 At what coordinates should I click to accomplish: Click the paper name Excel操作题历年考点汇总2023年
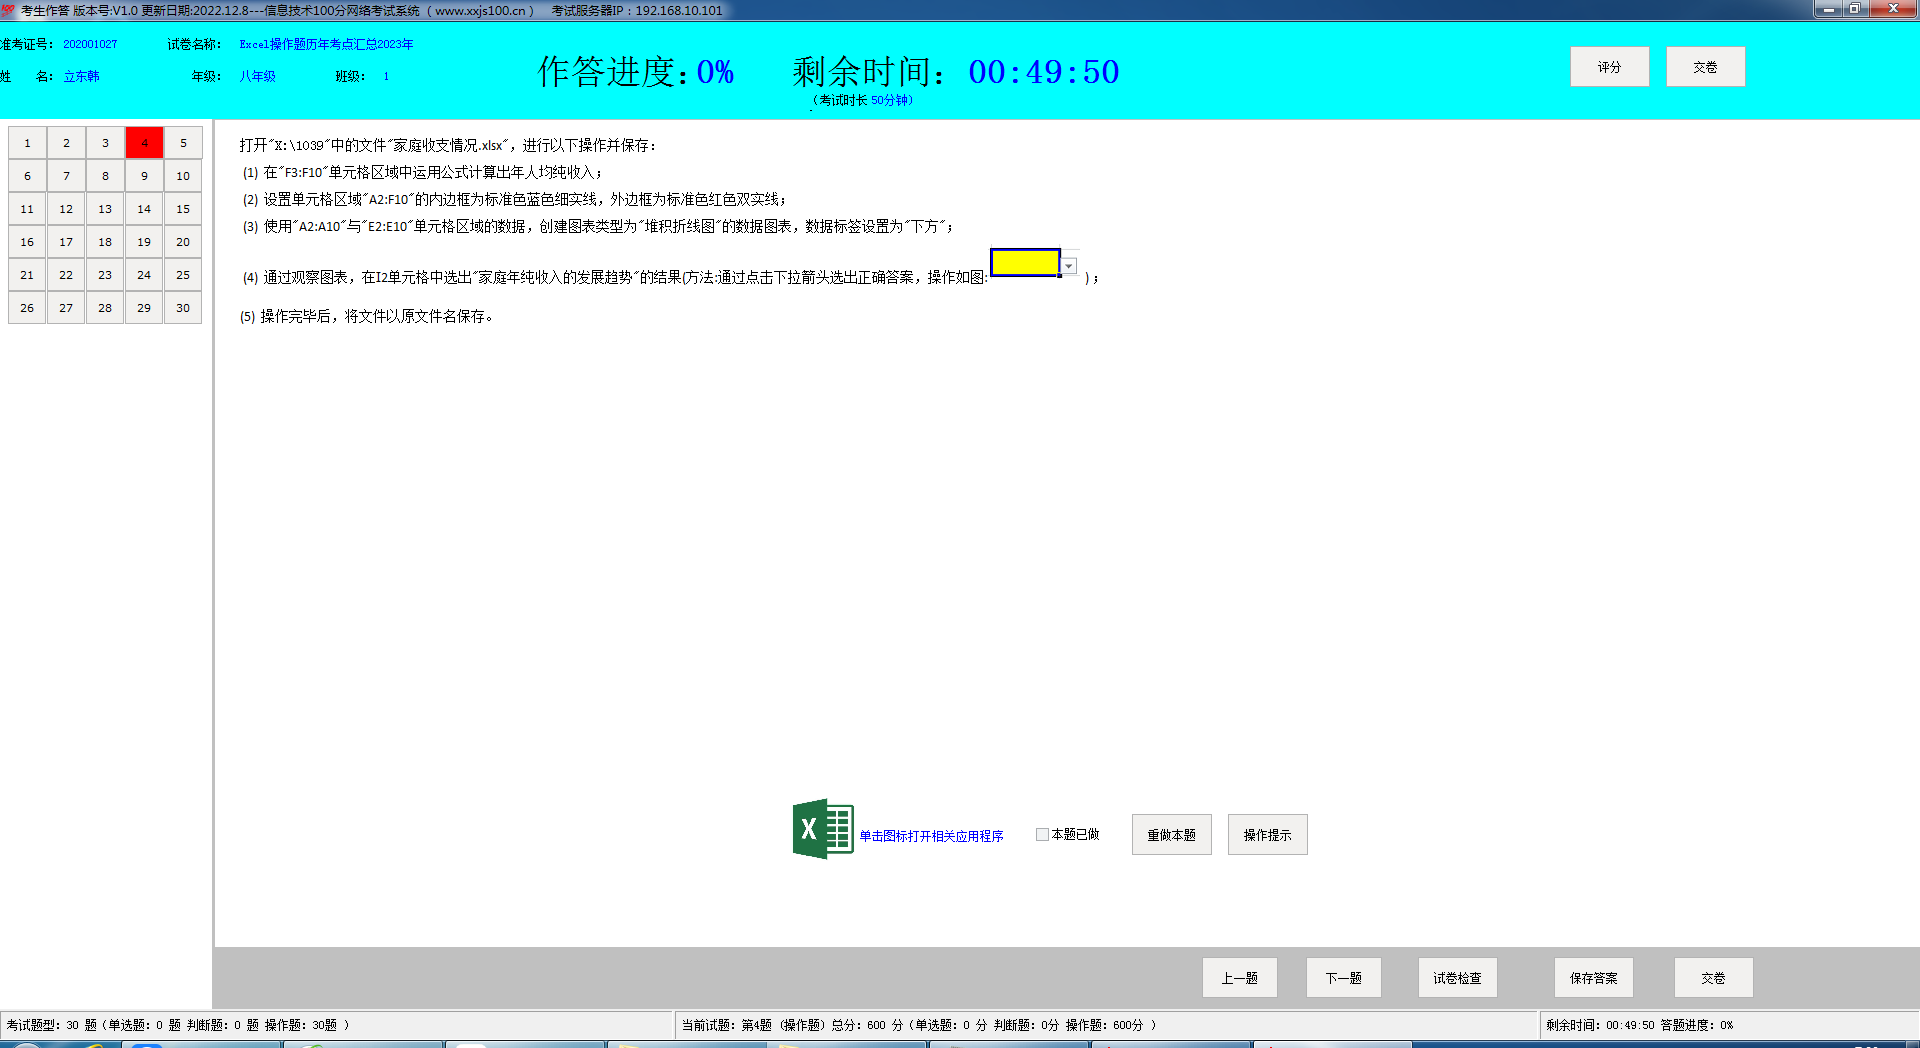(326, 44)
